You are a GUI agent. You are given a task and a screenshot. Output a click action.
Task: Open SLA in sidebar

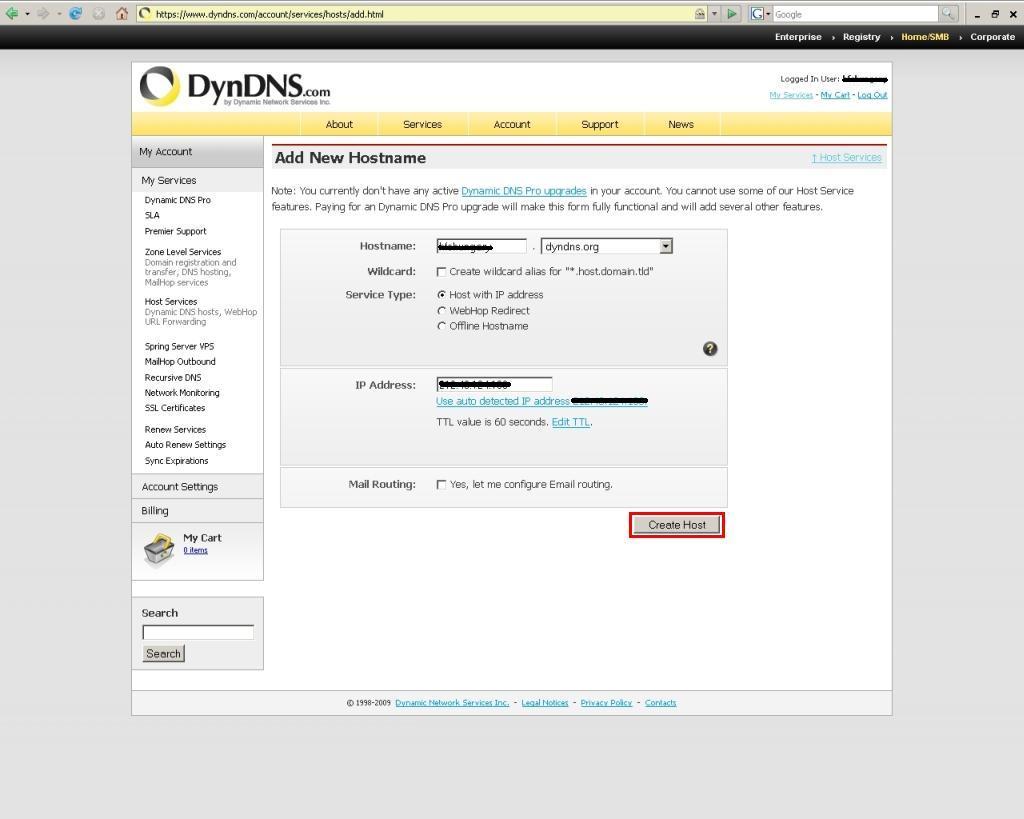pos(152,215)
